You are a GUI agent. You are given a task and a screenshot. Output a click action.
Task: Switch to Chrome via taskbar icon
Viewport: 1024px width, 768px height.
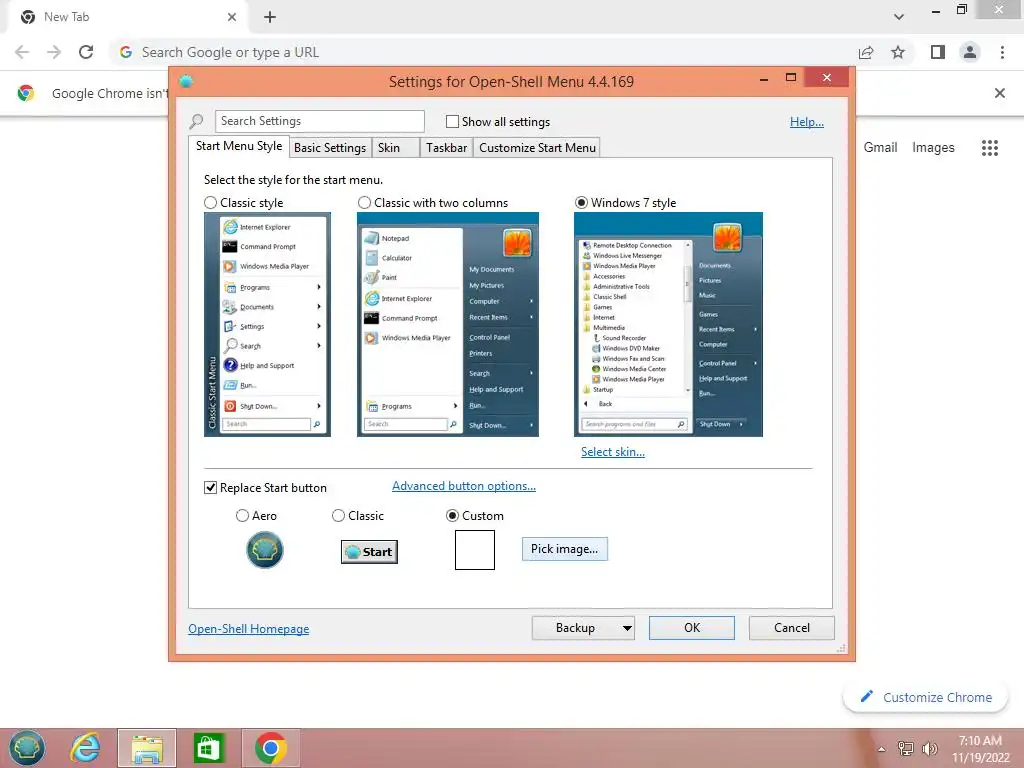pos(270,748)
